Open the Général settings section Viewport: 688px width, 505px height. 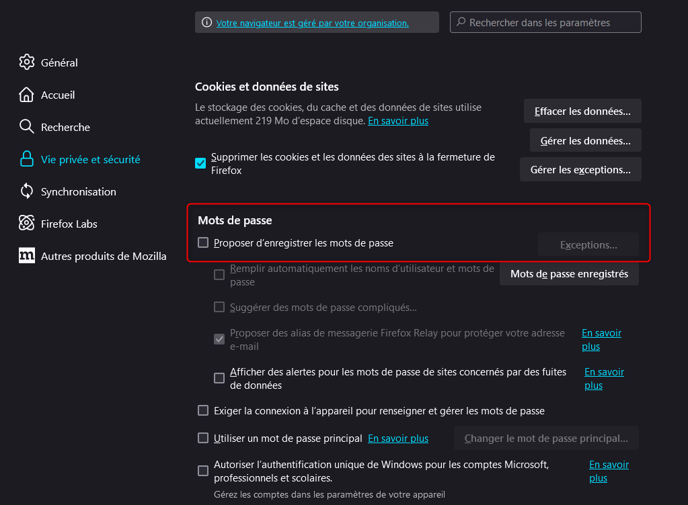[x=59, y=63]
